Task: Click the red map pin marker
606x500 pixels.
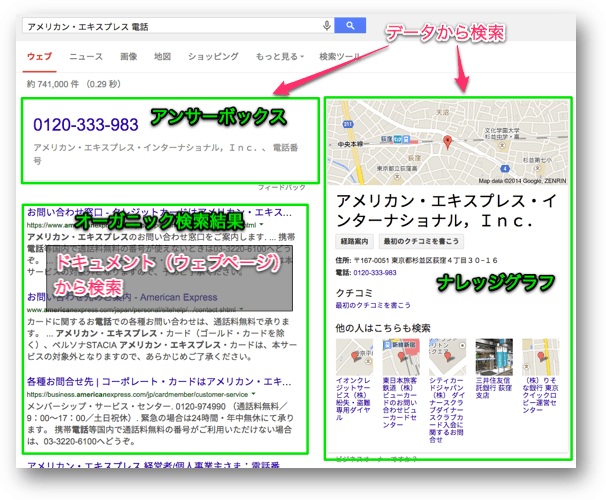Action: point(447,142)
